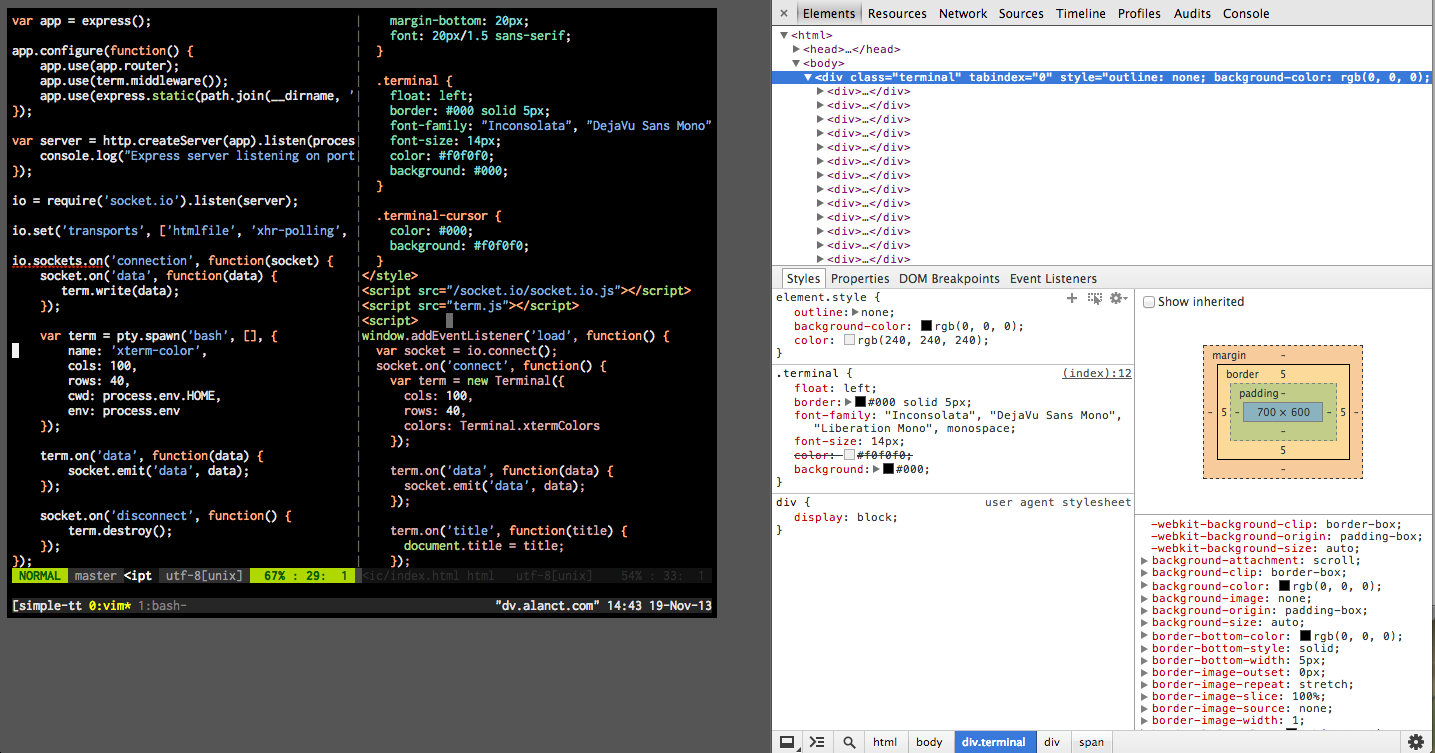Image resolution: width=1435 pixels, height=753 pixels.
Task: Click display: block in div rule
Action: (846, 517)
